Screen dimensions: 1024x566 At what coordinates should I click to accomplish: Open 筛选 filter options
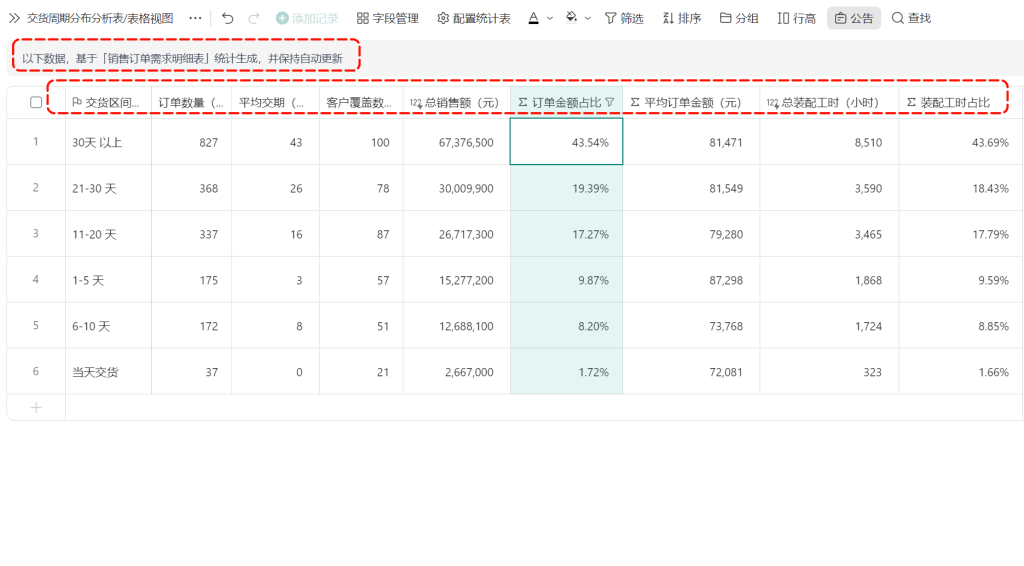[x=624, y=18]
